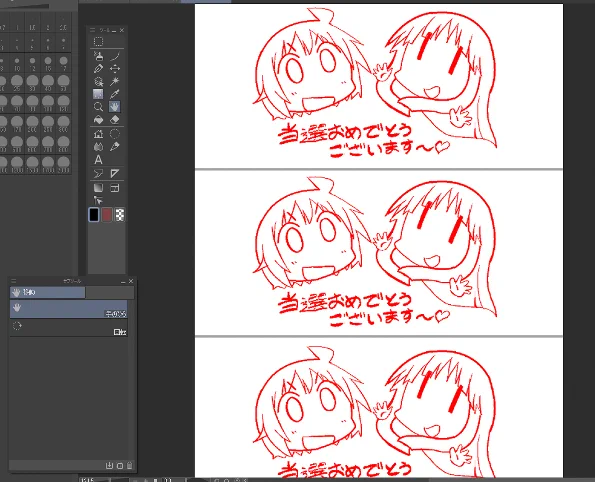
Task: Select the rectangular Selection tool
Action: click(98, 41)
